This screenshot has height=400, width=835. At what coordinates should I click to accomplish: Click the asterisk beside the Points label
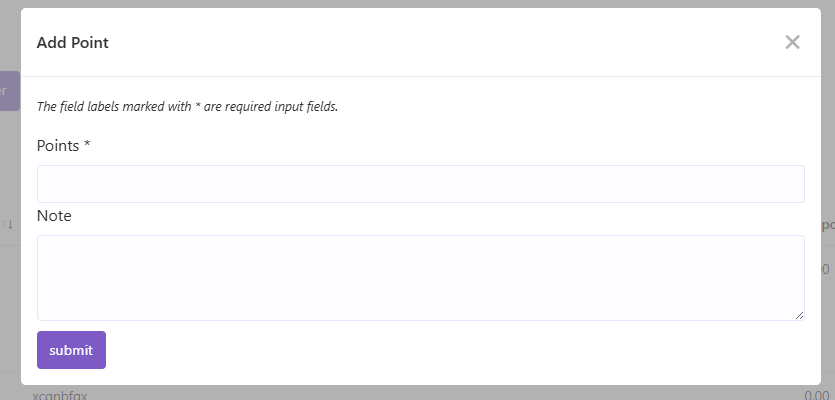tap(87, 146)
